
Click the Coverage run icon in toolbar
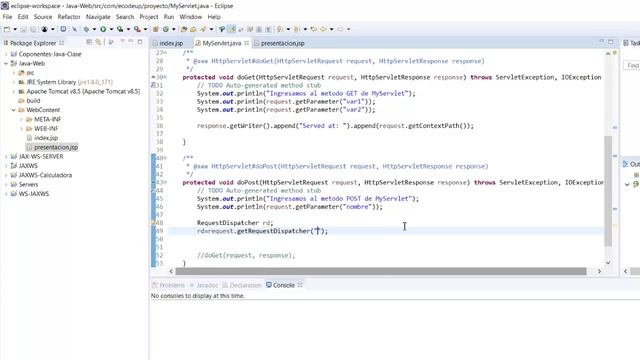pos(120,29)
